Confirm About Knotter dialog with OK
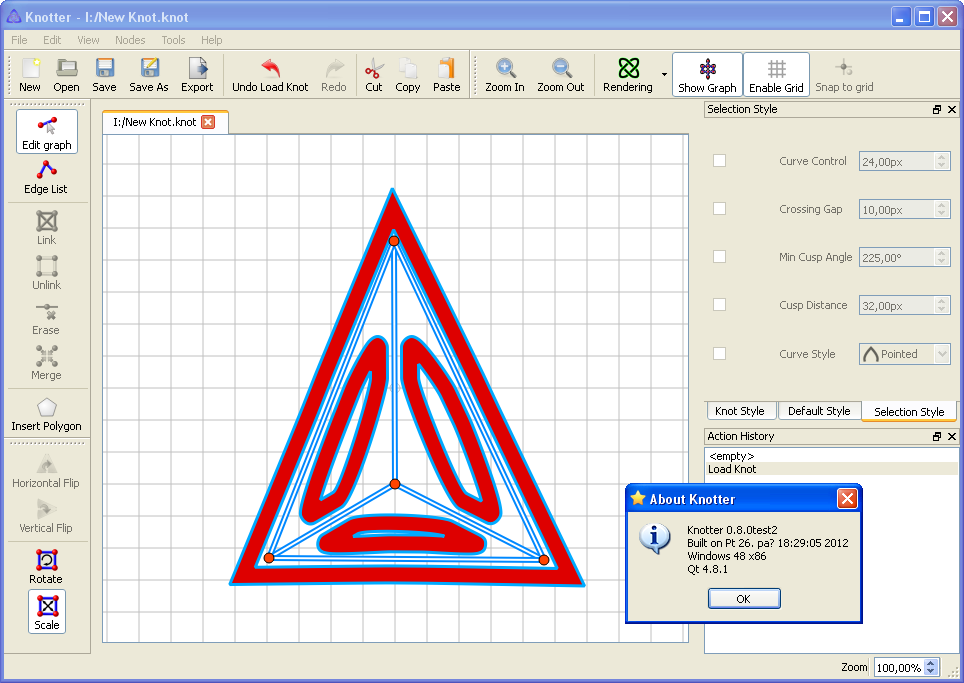This screenshot has width=964, height=683. [x=744, y=599]
